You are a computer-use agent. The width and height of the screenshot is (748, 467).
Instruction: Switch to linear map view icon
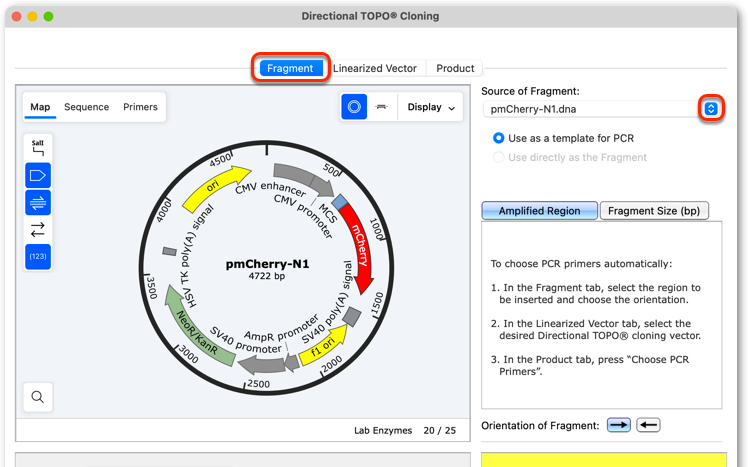381,107
